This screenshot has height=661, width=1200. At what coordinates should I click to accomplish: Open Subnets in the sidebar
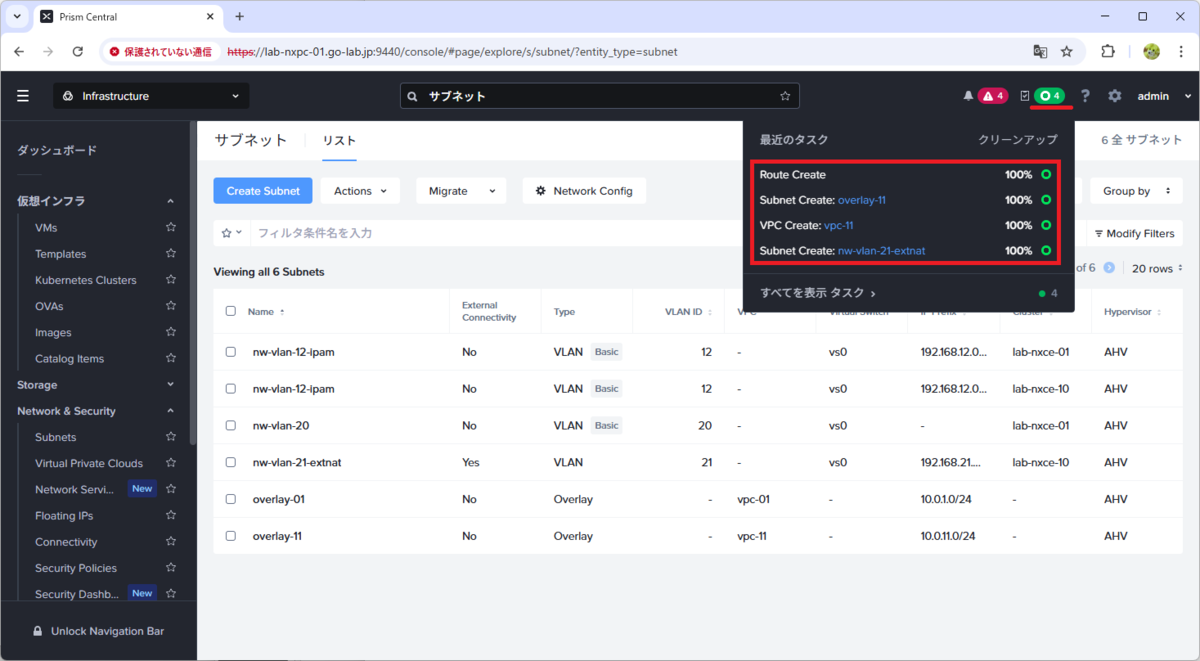pos(55,437)
